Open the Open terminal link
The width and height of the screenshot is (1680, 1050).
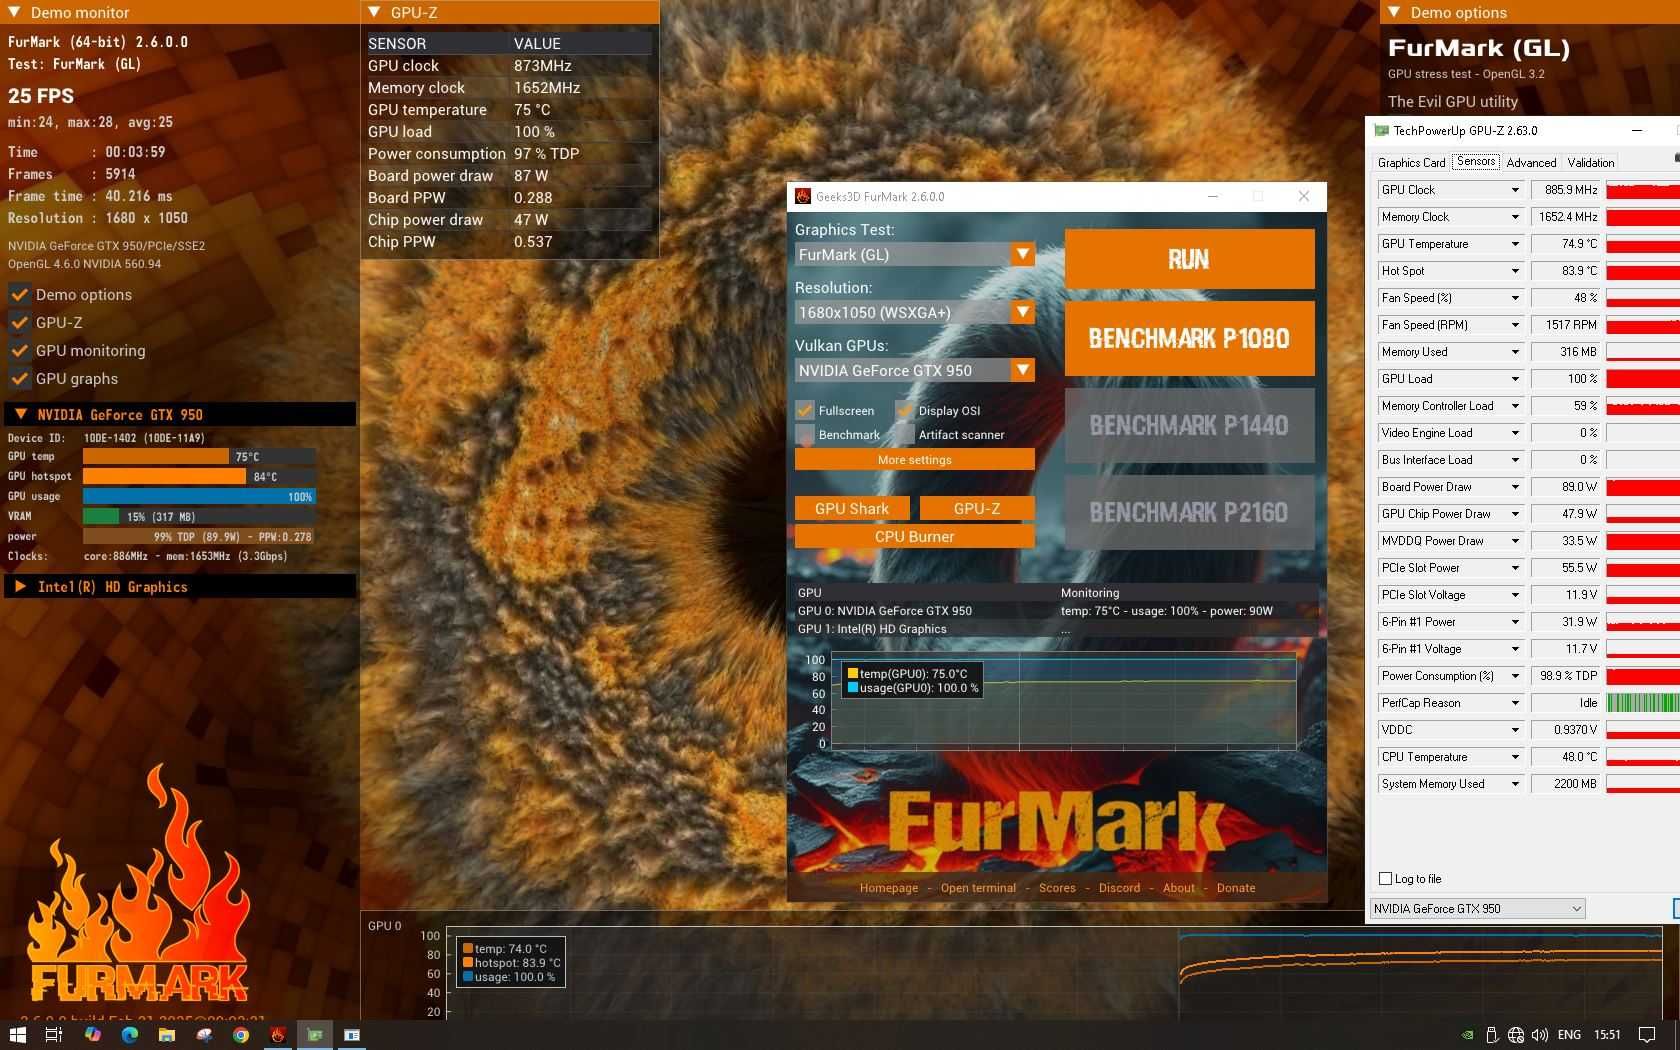click(x=978, y=888)
